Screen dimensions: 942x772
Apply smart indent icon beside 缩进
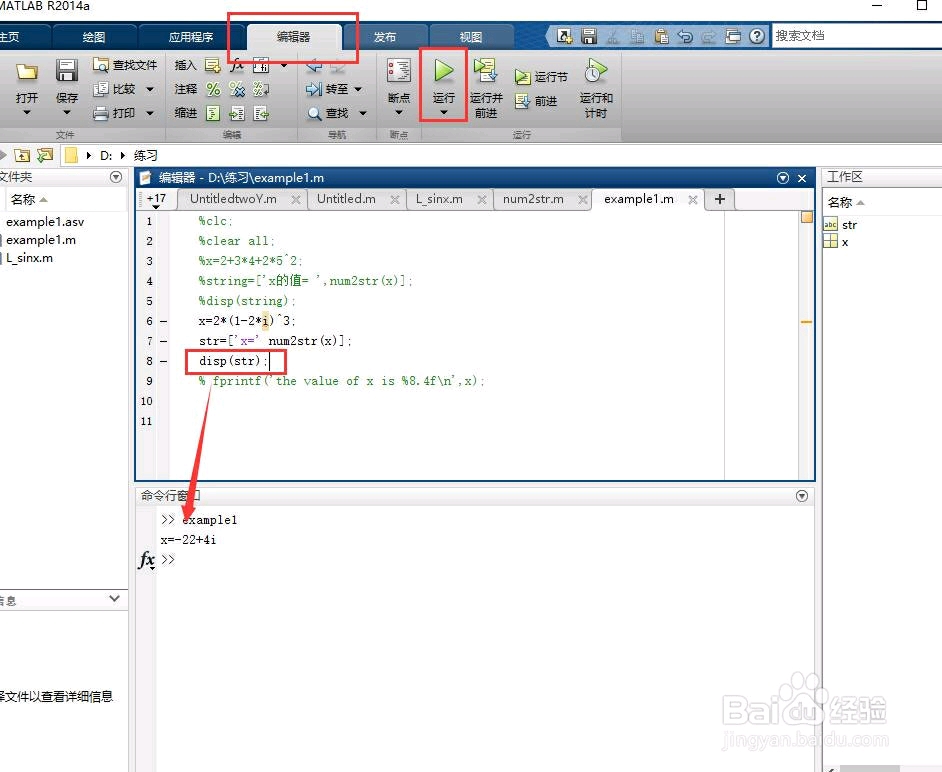(213, 113)
